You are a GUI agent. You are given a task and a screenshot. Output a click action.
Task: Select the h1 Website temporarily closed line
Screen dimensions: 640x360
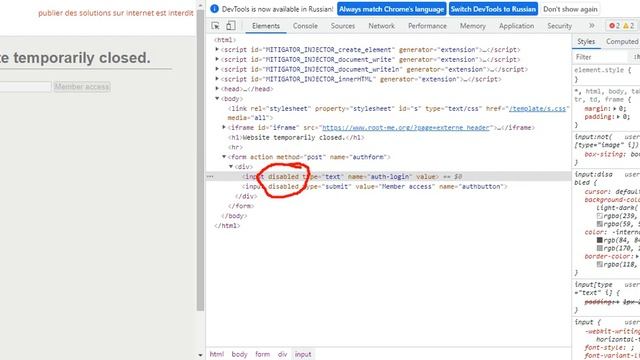[x=296, y=138]
